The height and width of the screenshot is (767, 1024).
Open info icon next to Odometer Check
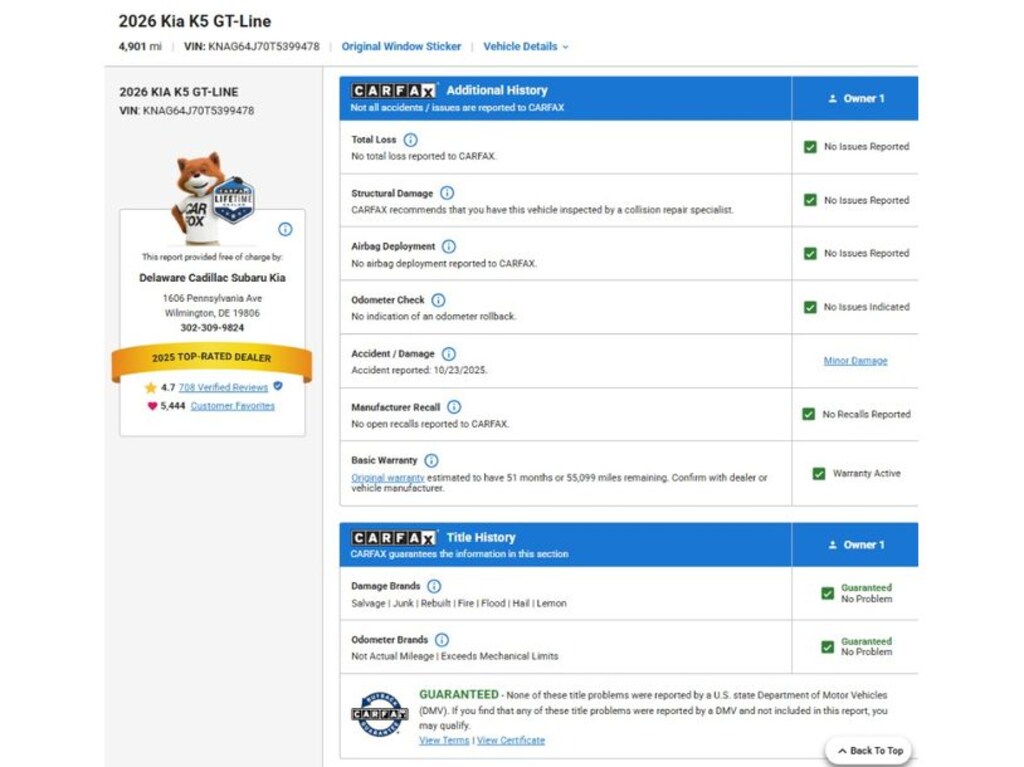438,300
